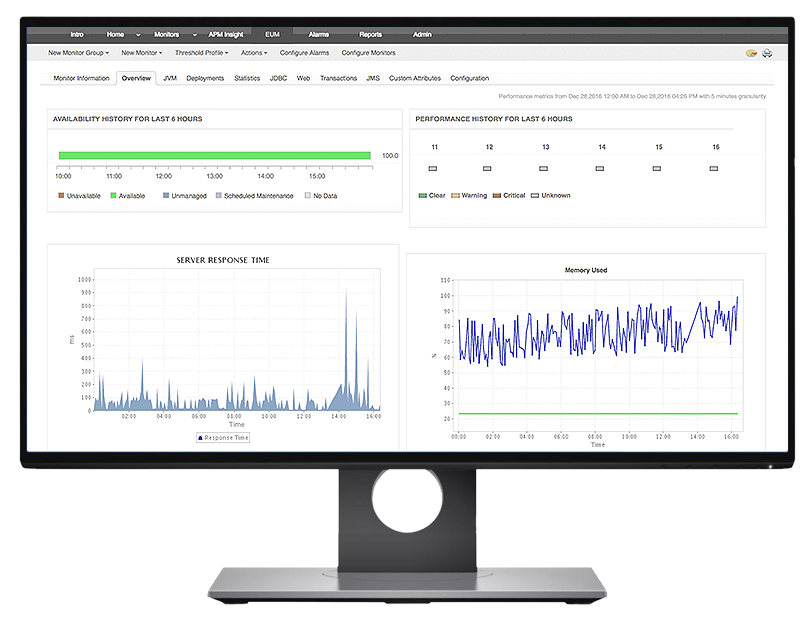The height and width of the screenshot is (620, 800).
Task: Click the Clear status legend icon
Action: 423,196
